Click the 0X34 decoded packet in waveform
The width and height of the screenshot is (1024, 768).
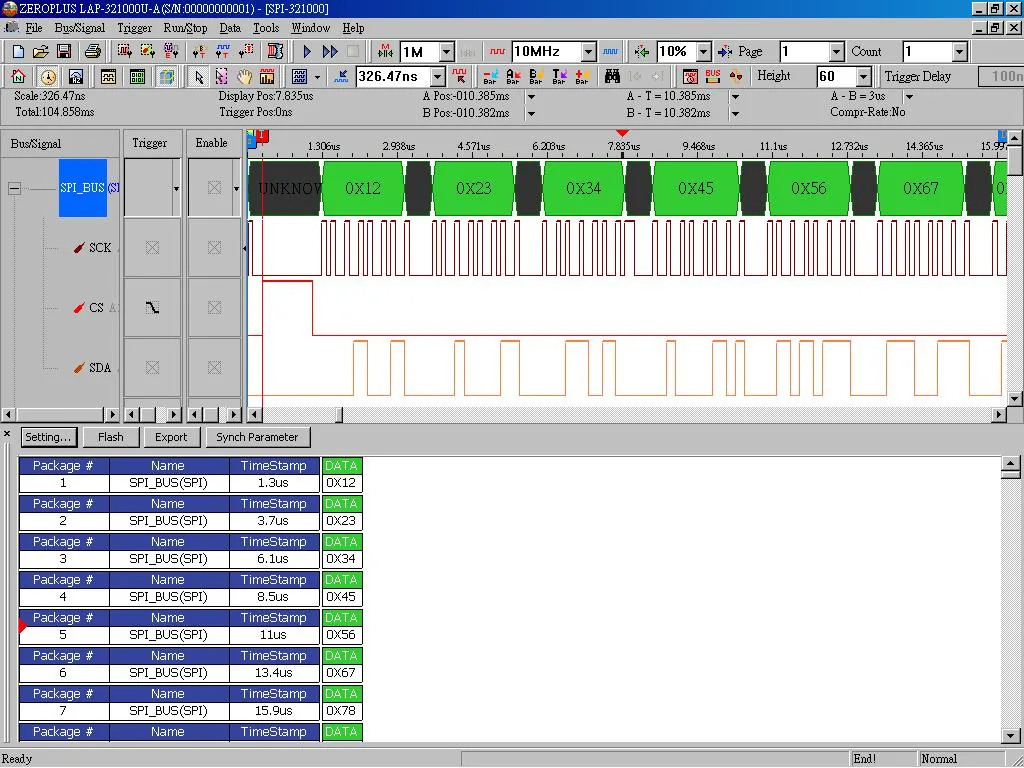(583, 188)
